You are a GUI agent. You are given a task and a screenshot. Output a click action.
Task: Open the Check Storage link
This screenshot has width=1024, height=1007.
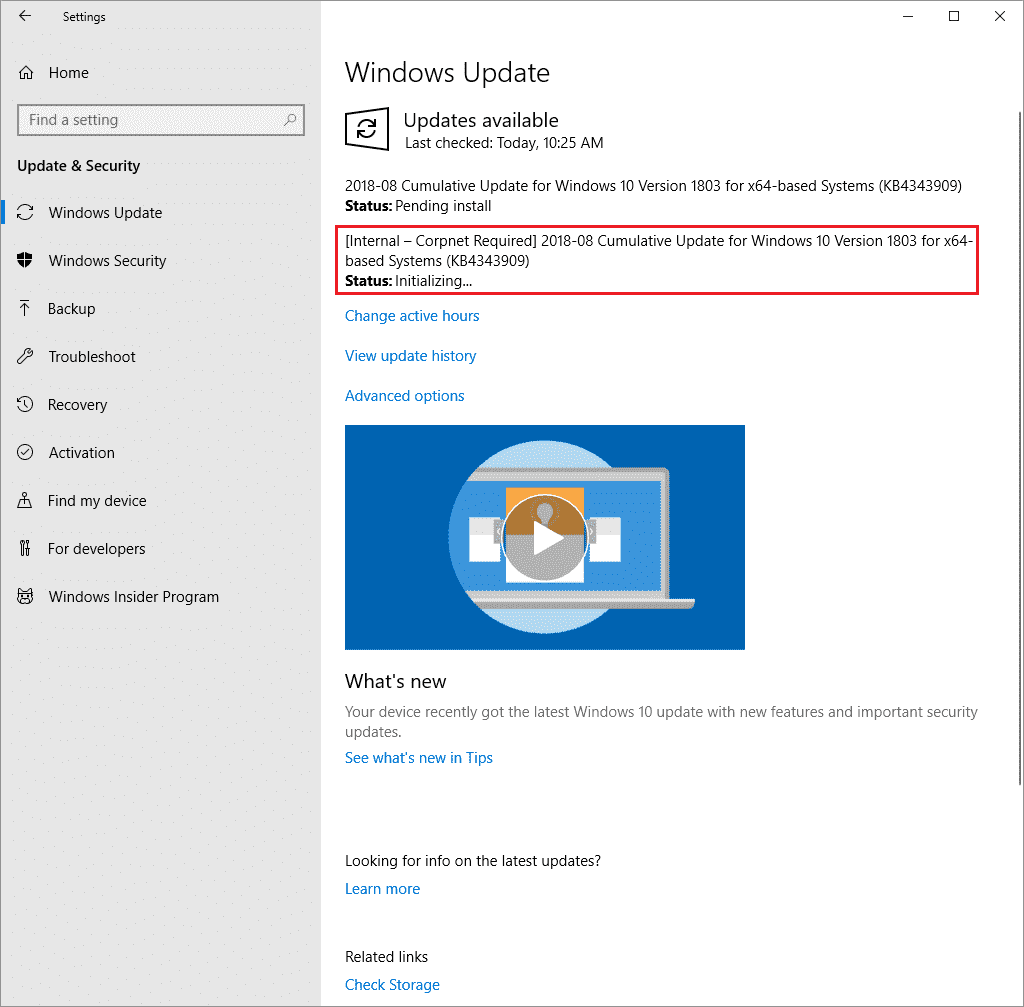point(392,985)
